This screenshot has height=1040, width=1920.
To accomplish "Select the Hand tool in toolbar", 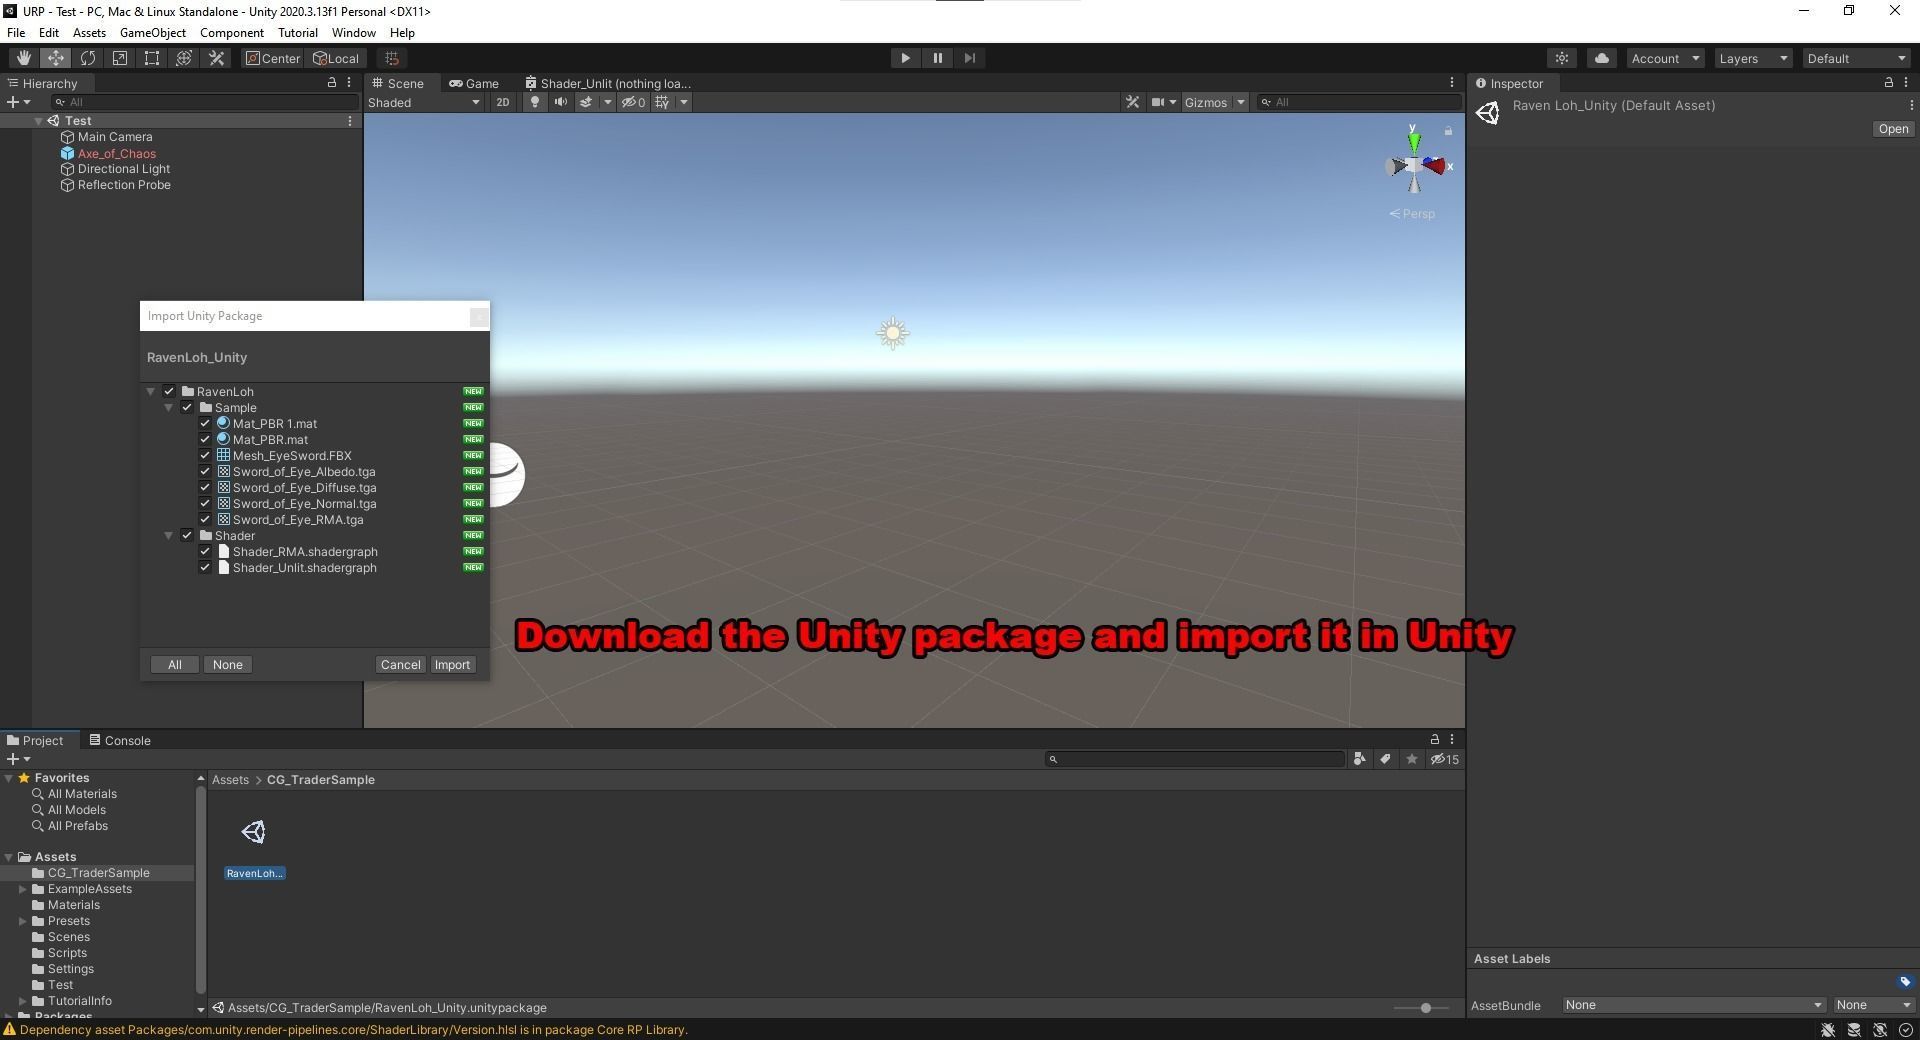I will (23, 58).
